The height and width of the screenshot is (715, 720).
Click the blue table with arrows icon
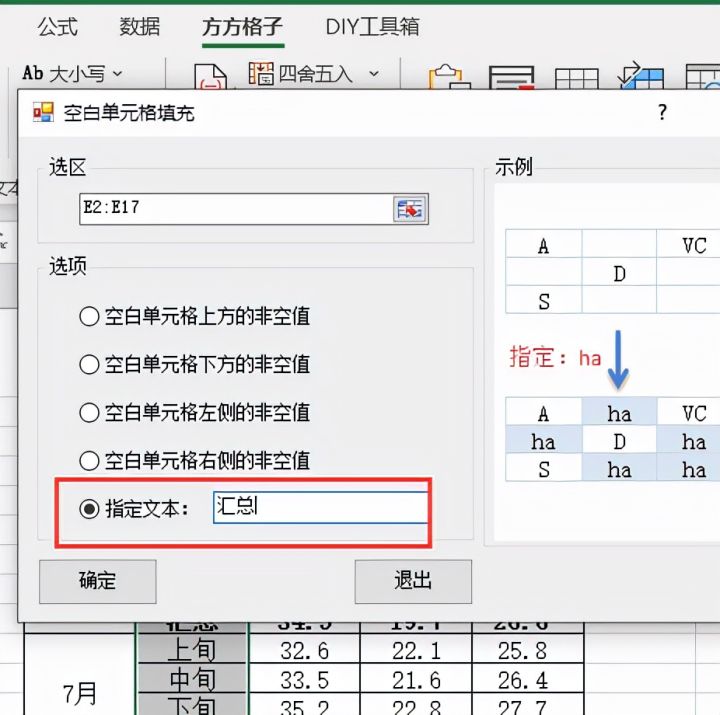641,76
